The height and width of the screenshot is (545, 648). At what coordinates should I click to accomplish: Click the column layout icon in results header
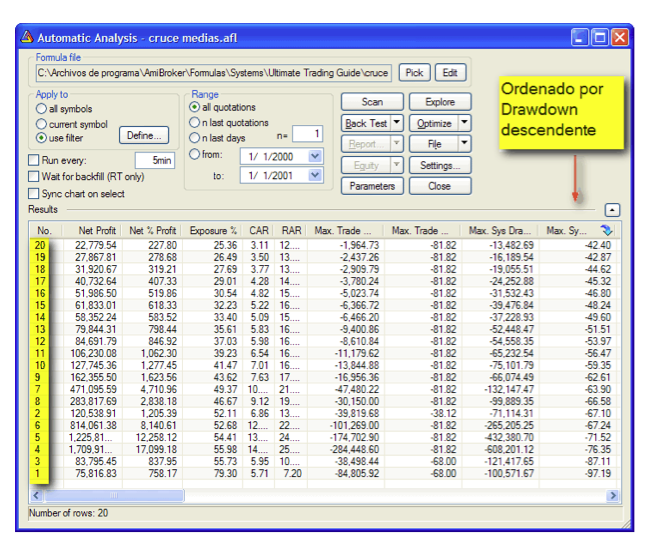coord(606,230)
